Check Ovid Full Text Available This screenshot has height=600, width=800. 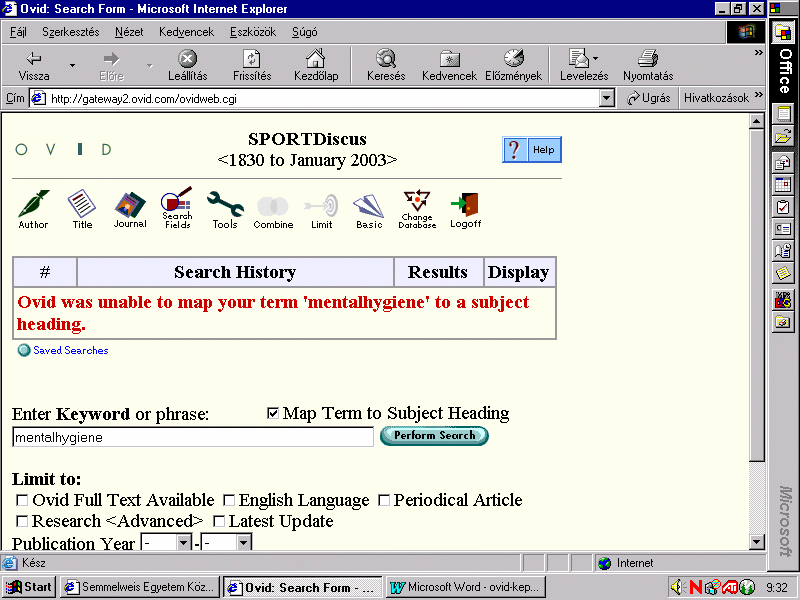point(22,500)
